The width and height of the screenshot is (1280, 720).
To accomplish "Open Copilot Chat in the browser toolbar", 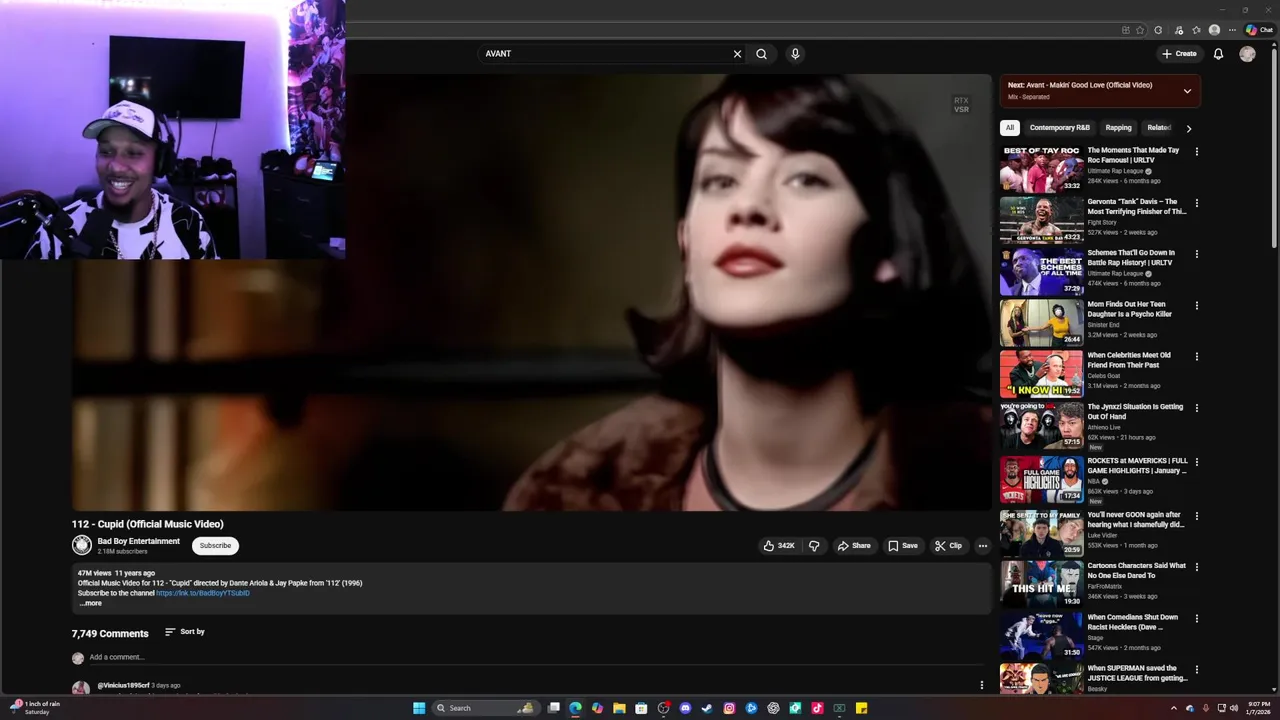I will pyautogui.click(x=1259, y=30).
